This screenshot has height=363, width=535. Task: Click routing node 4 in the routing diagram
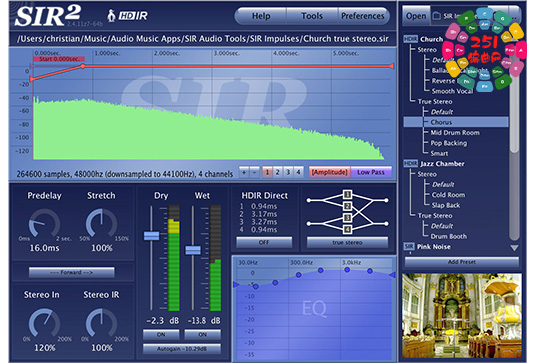coord(347,229)
